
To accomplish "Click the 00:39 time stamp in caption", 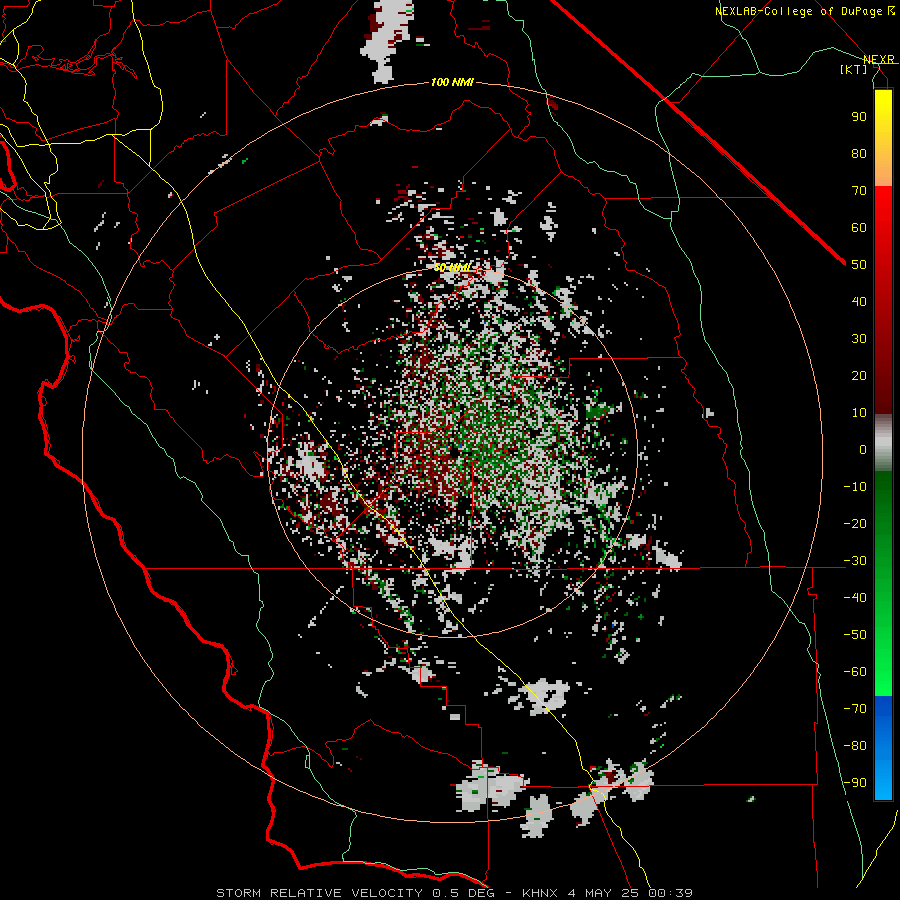I will pos(670,893).
